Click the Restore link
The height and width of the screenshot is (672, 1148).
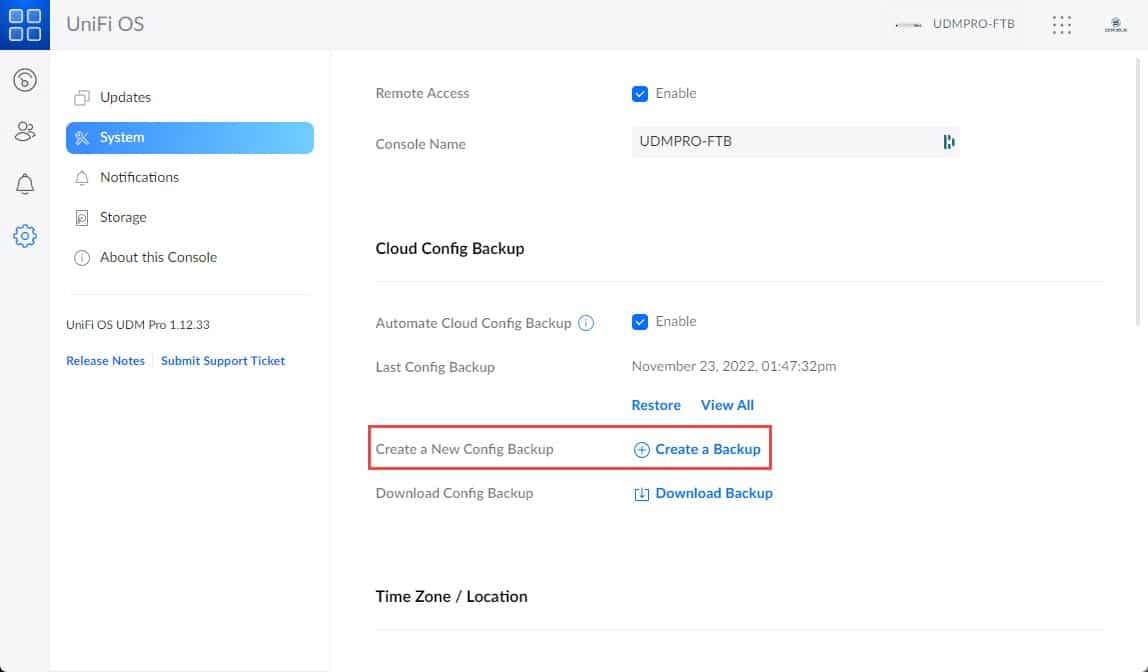(x=656, y=406)
